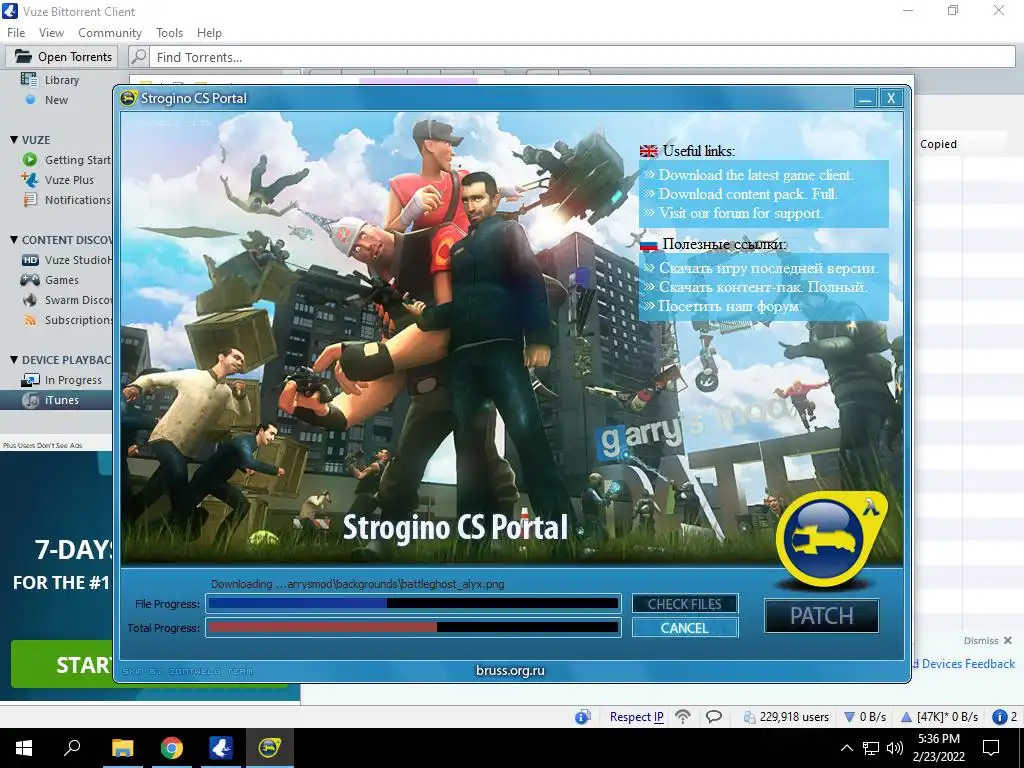Close the Strogino CS Portal window

click(x=891, y=98)
